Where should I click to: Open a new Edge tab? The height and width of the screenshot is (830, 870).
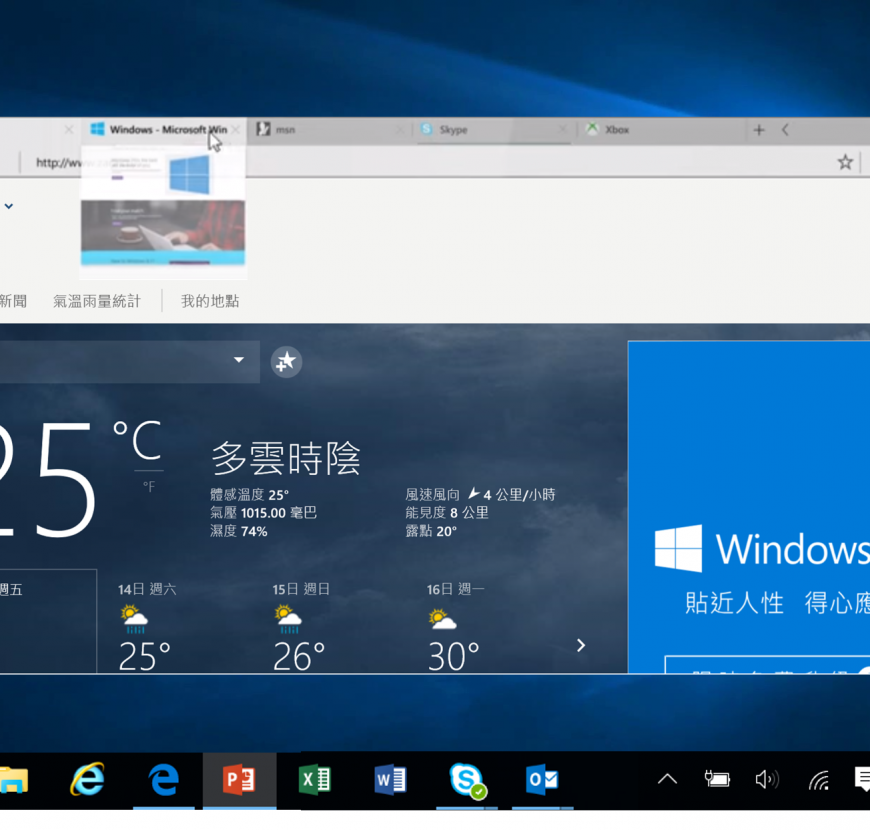tap(759, 130)
